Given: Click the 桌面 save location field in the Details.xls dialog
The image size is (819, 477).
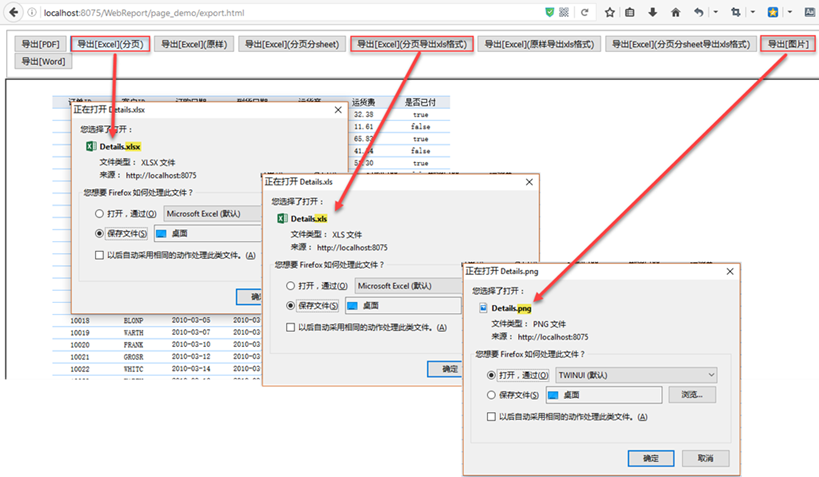Looking at the screenshot, I should point(403,306).
